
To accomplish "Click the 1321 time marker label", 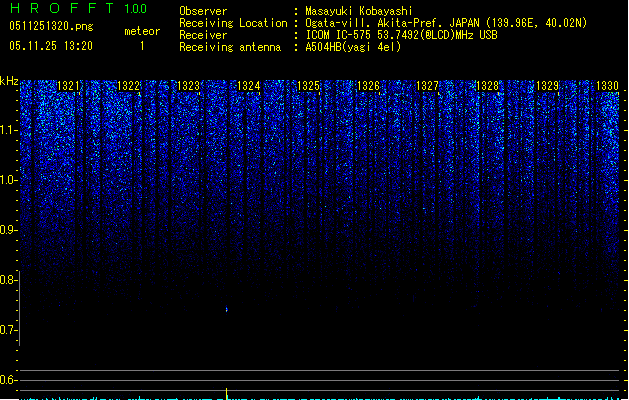I will (x=69, y=86).
